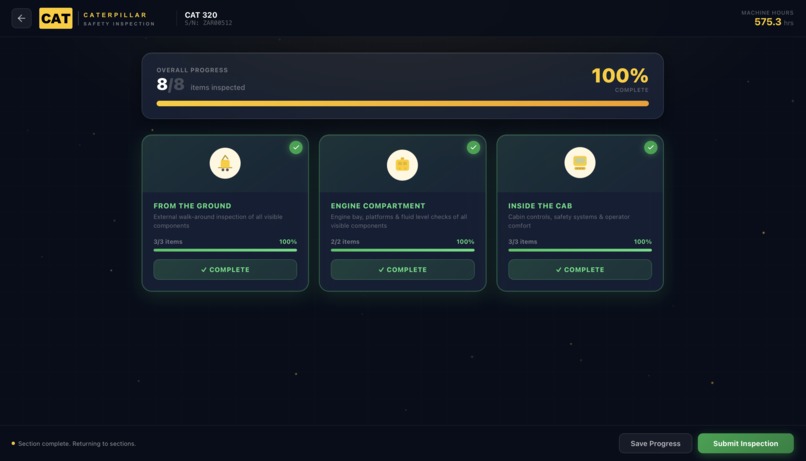Click the Engine bay, platforms description text
This screenshot has width=806, height=461.
tap(399, 221)
